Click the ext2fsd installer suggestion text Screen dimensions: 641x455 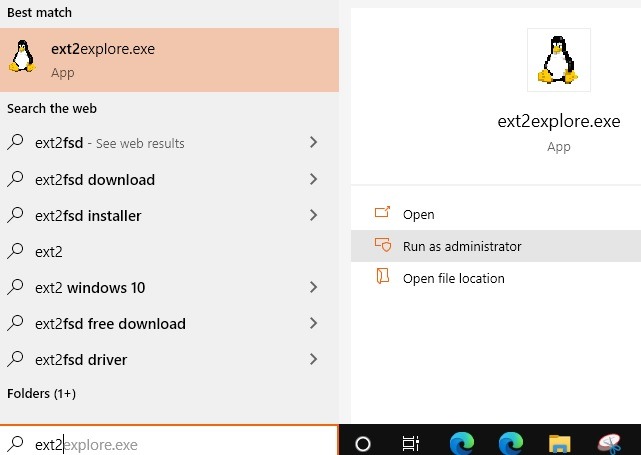tap(88, 215)
